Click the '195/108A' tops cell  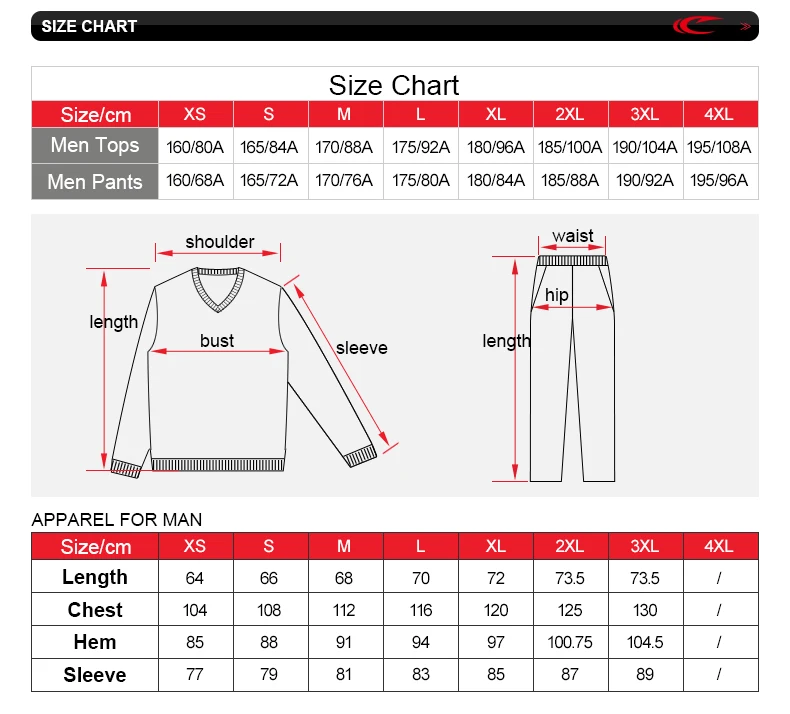[x=719, y=147]
